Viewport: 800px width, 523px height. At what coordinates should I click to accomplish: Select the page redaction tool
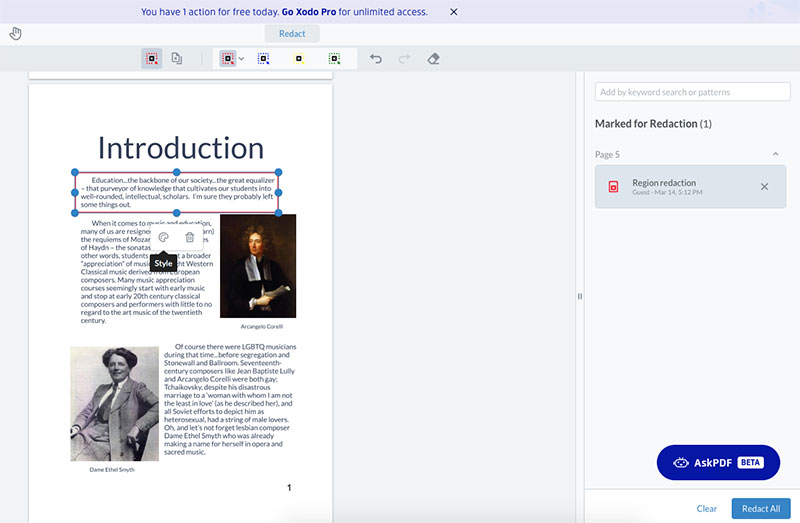click(176, 59)
